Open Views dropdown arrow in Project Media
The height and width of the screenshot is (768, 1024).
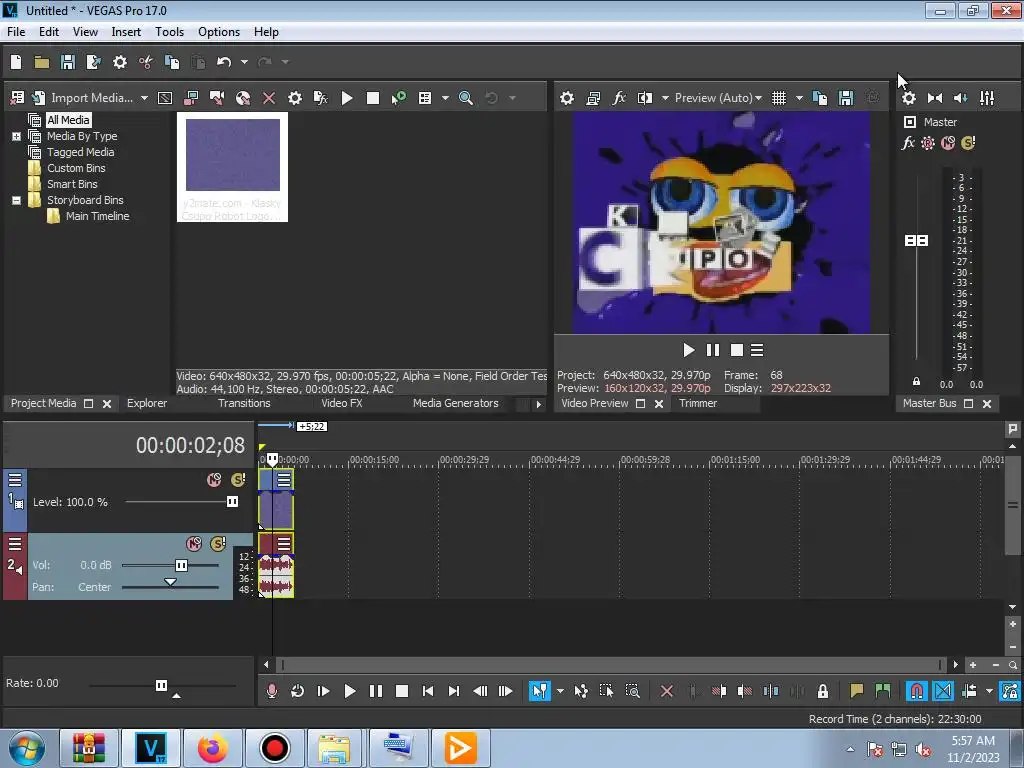(x=445, y=98)
